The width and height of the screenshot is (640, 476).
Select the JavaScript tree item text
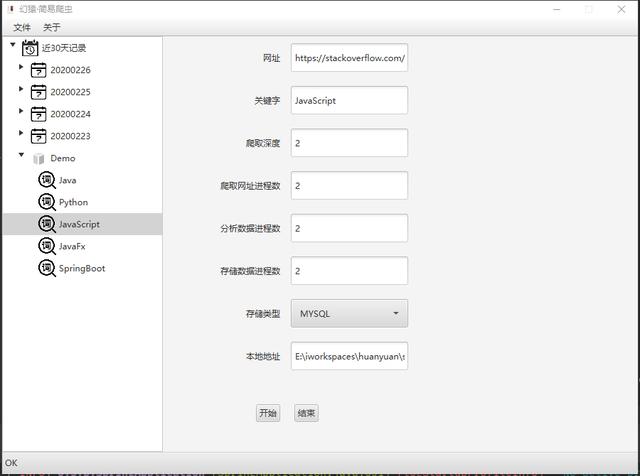pos(79,225)
